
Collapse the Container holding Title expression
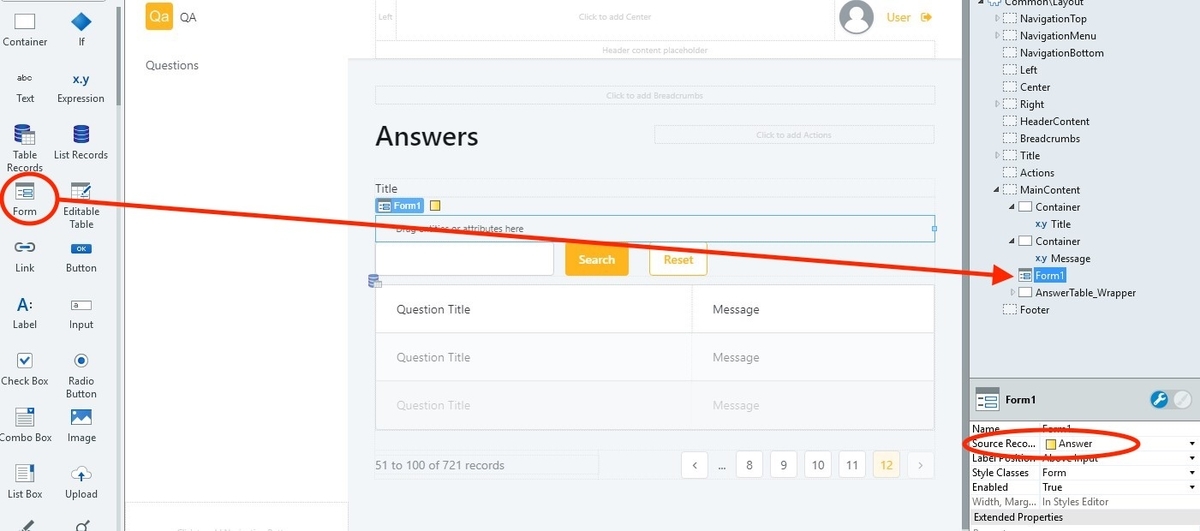pyautogui.click(x=1013, y=207)
